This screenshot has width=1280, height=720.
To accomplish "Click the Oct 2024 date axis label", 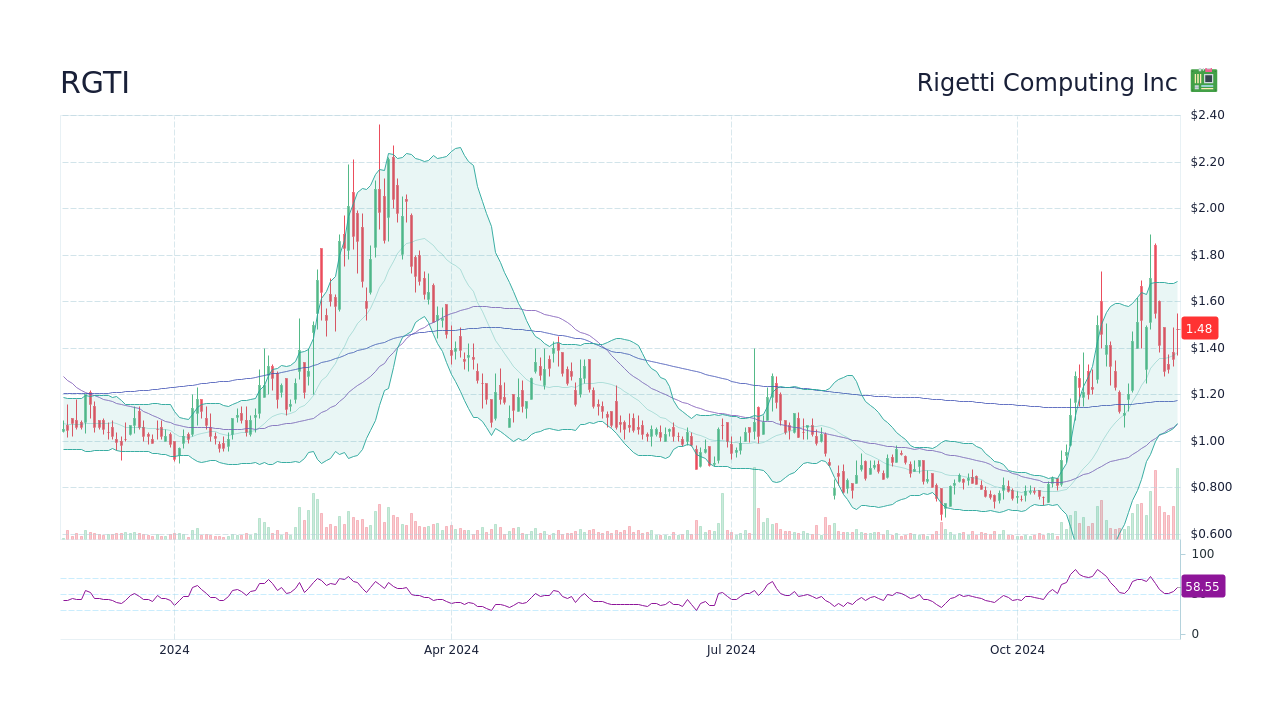I will [1017, 650].
